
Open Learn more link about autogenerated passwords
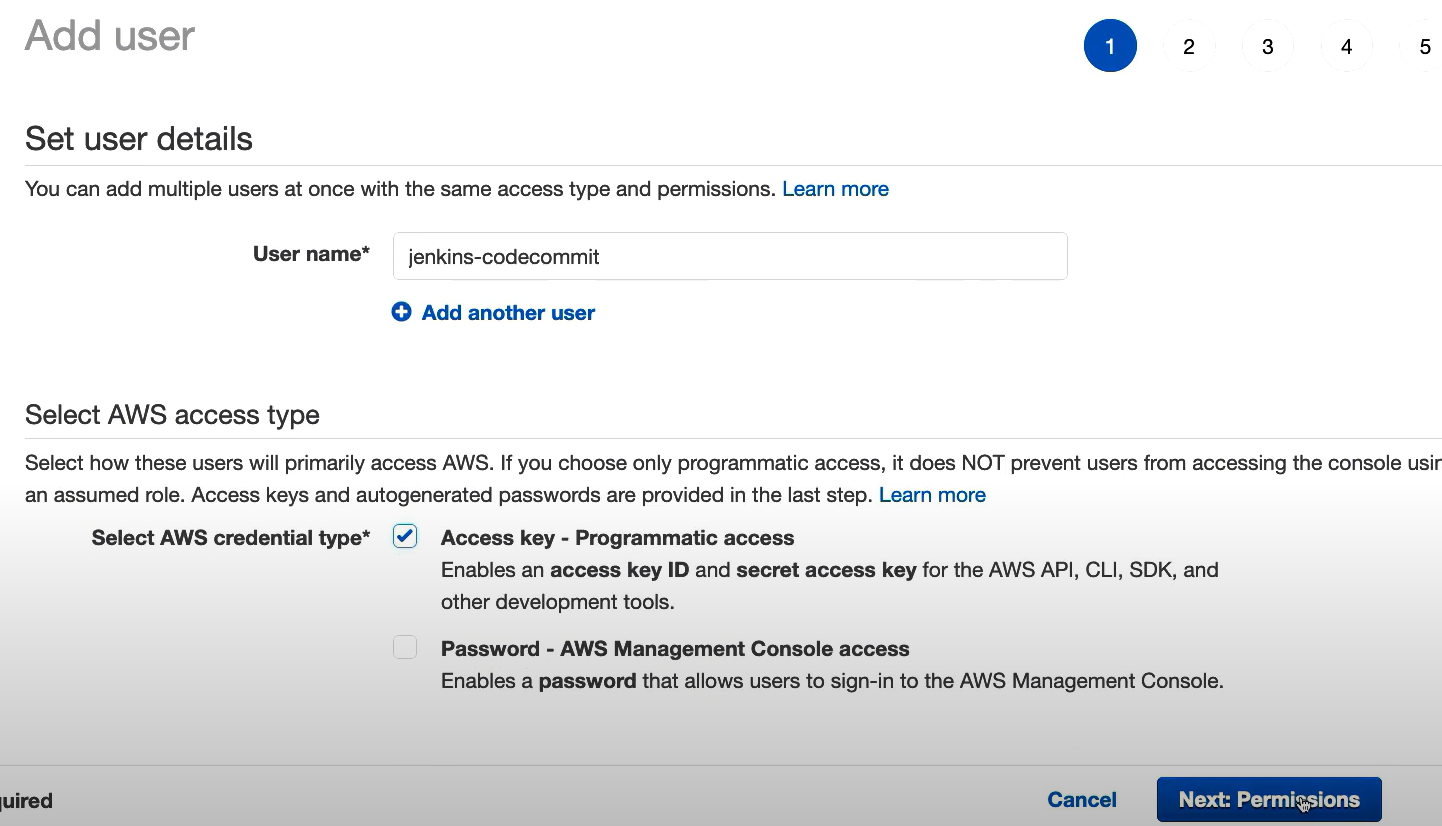pyautogui.click(x=932, y=495)
